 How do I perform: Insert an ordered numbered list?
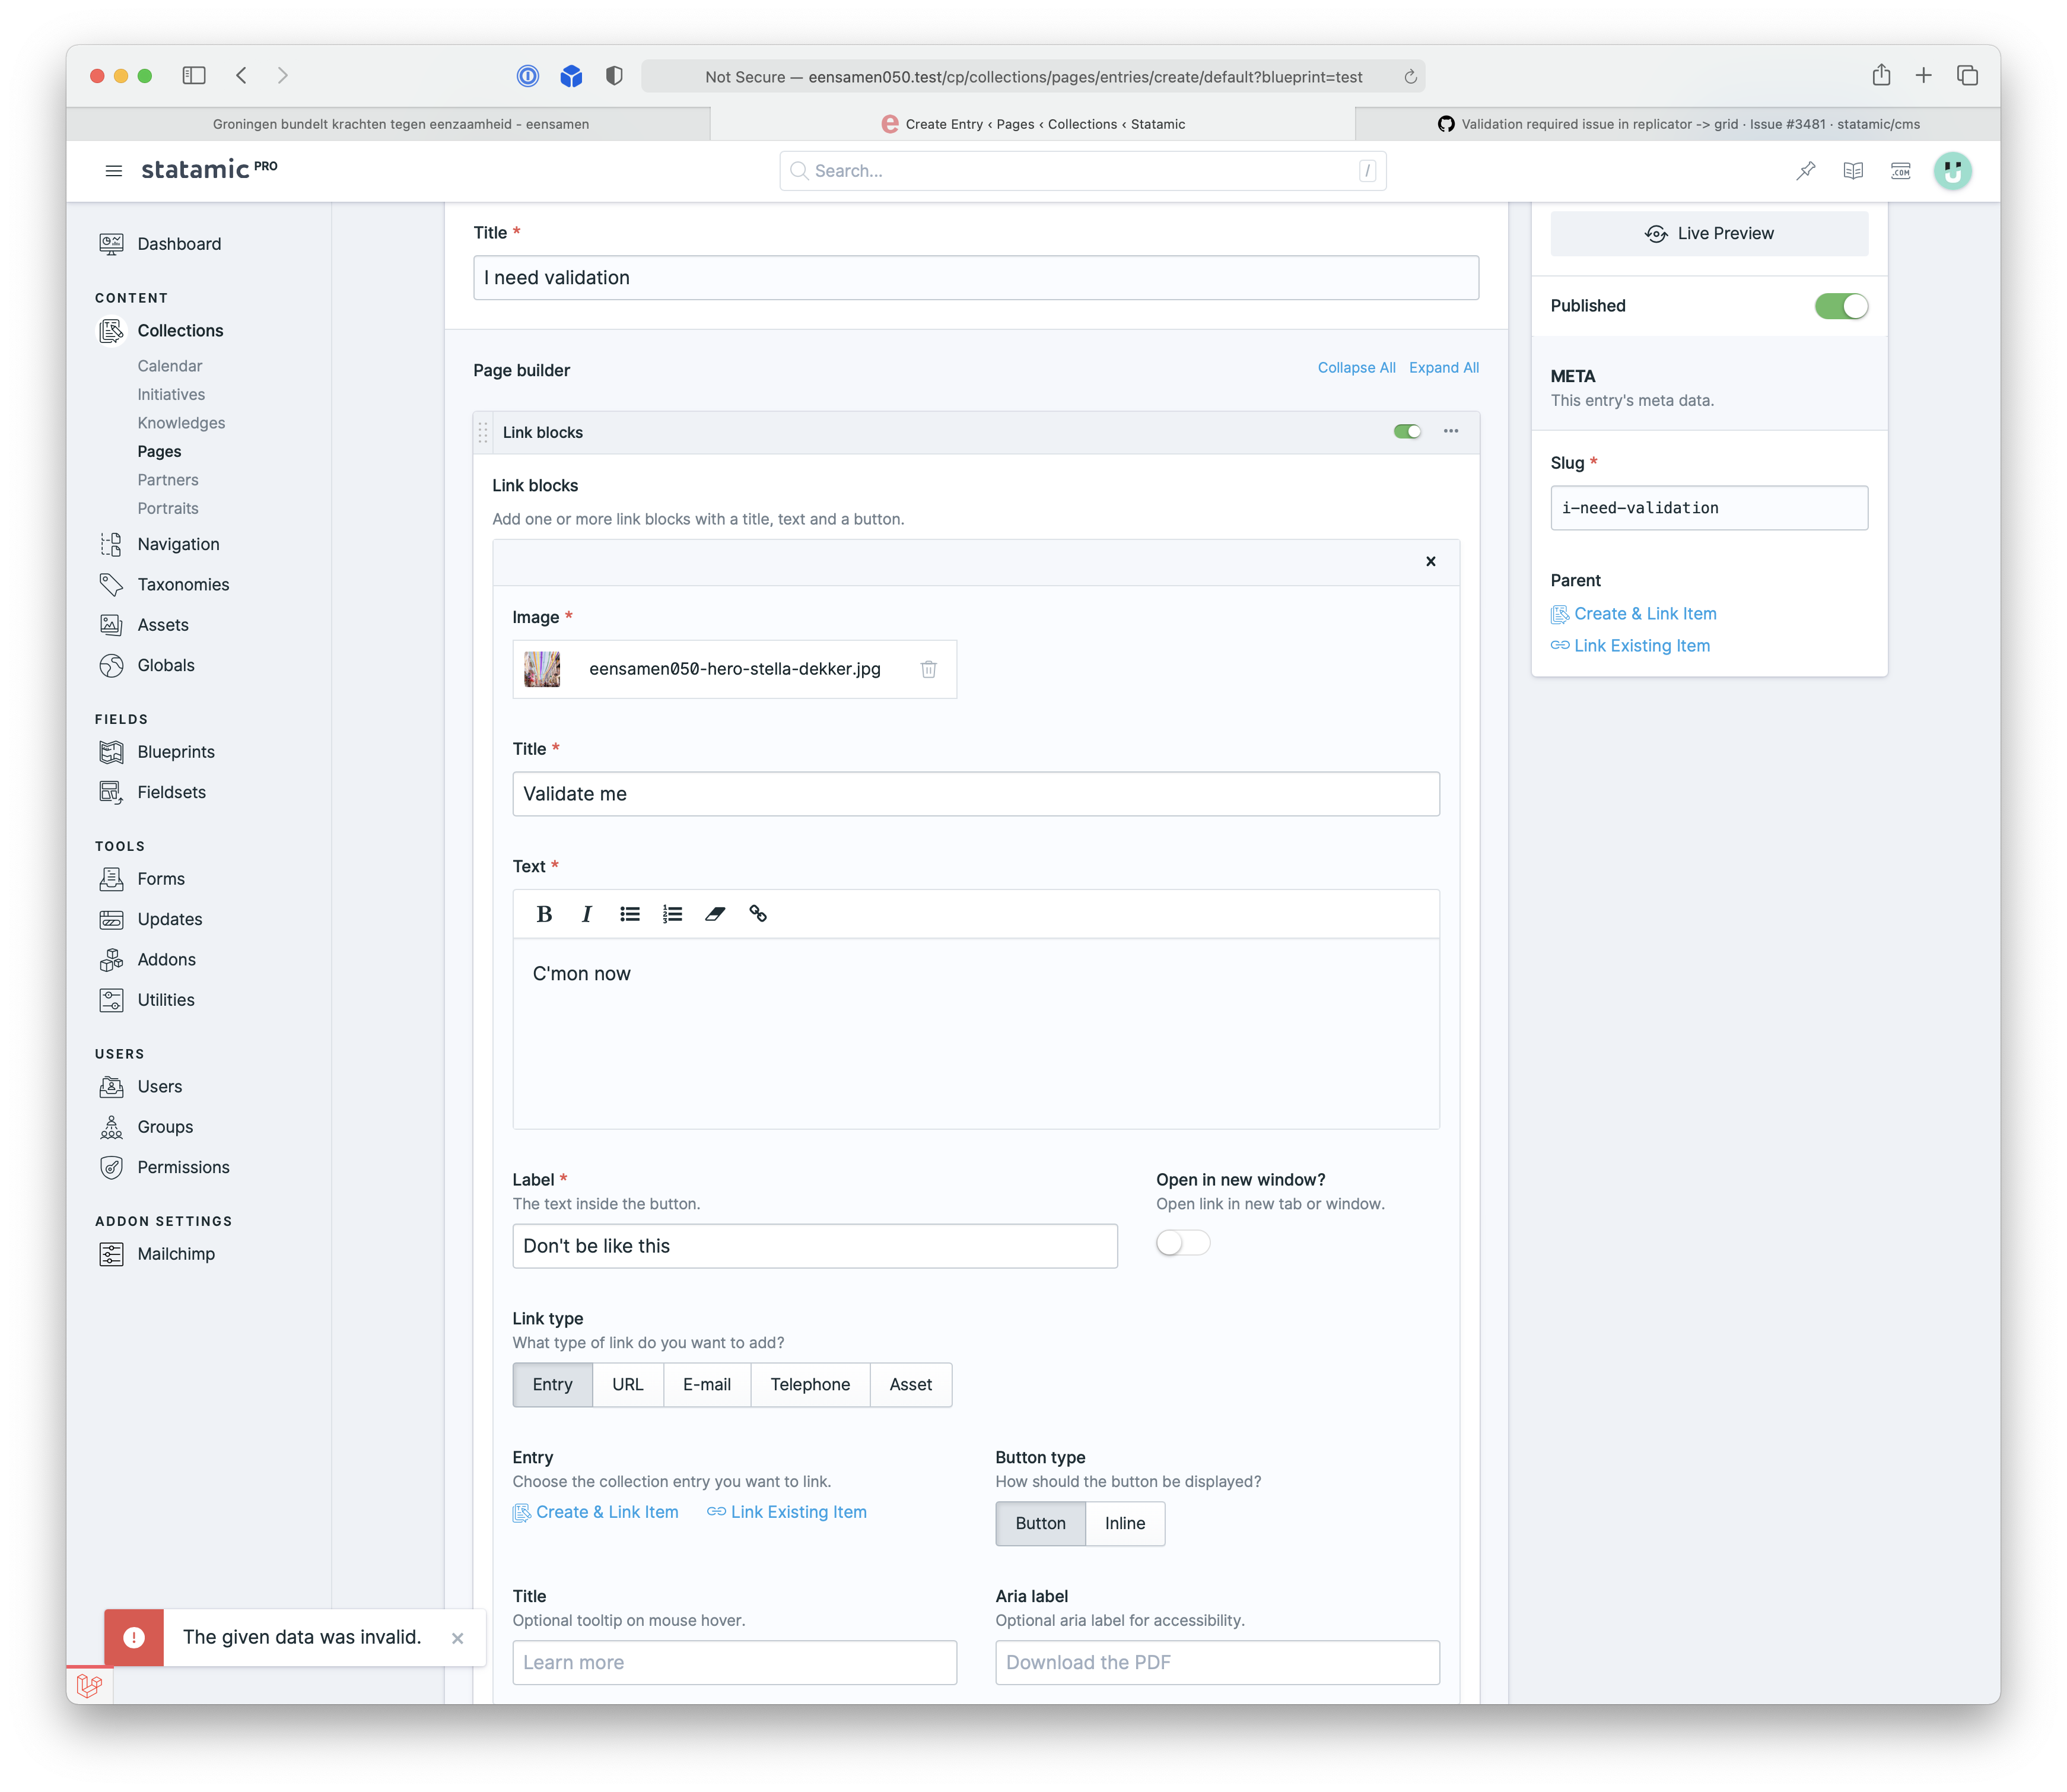(672, 914)
